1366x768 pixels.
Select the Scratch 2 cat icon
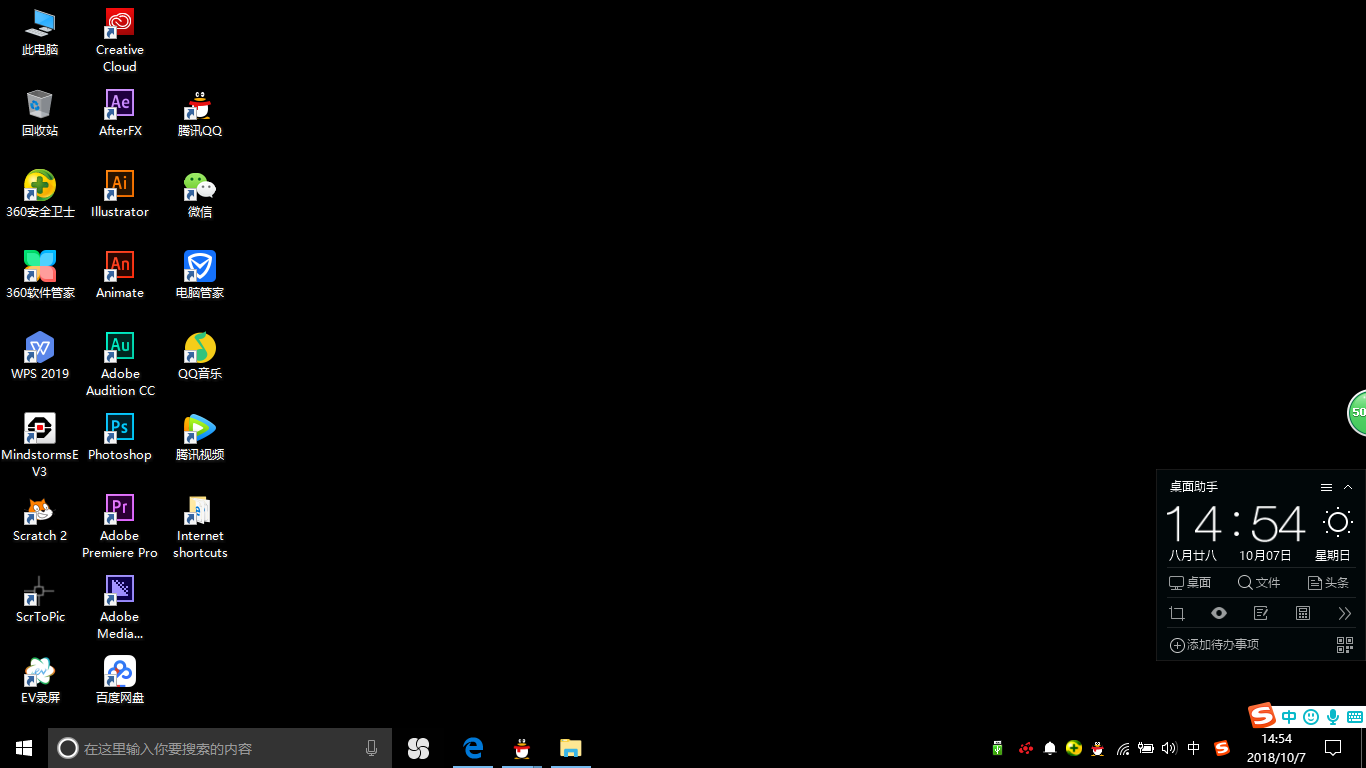pyautogui.click(x=40, y=519)
